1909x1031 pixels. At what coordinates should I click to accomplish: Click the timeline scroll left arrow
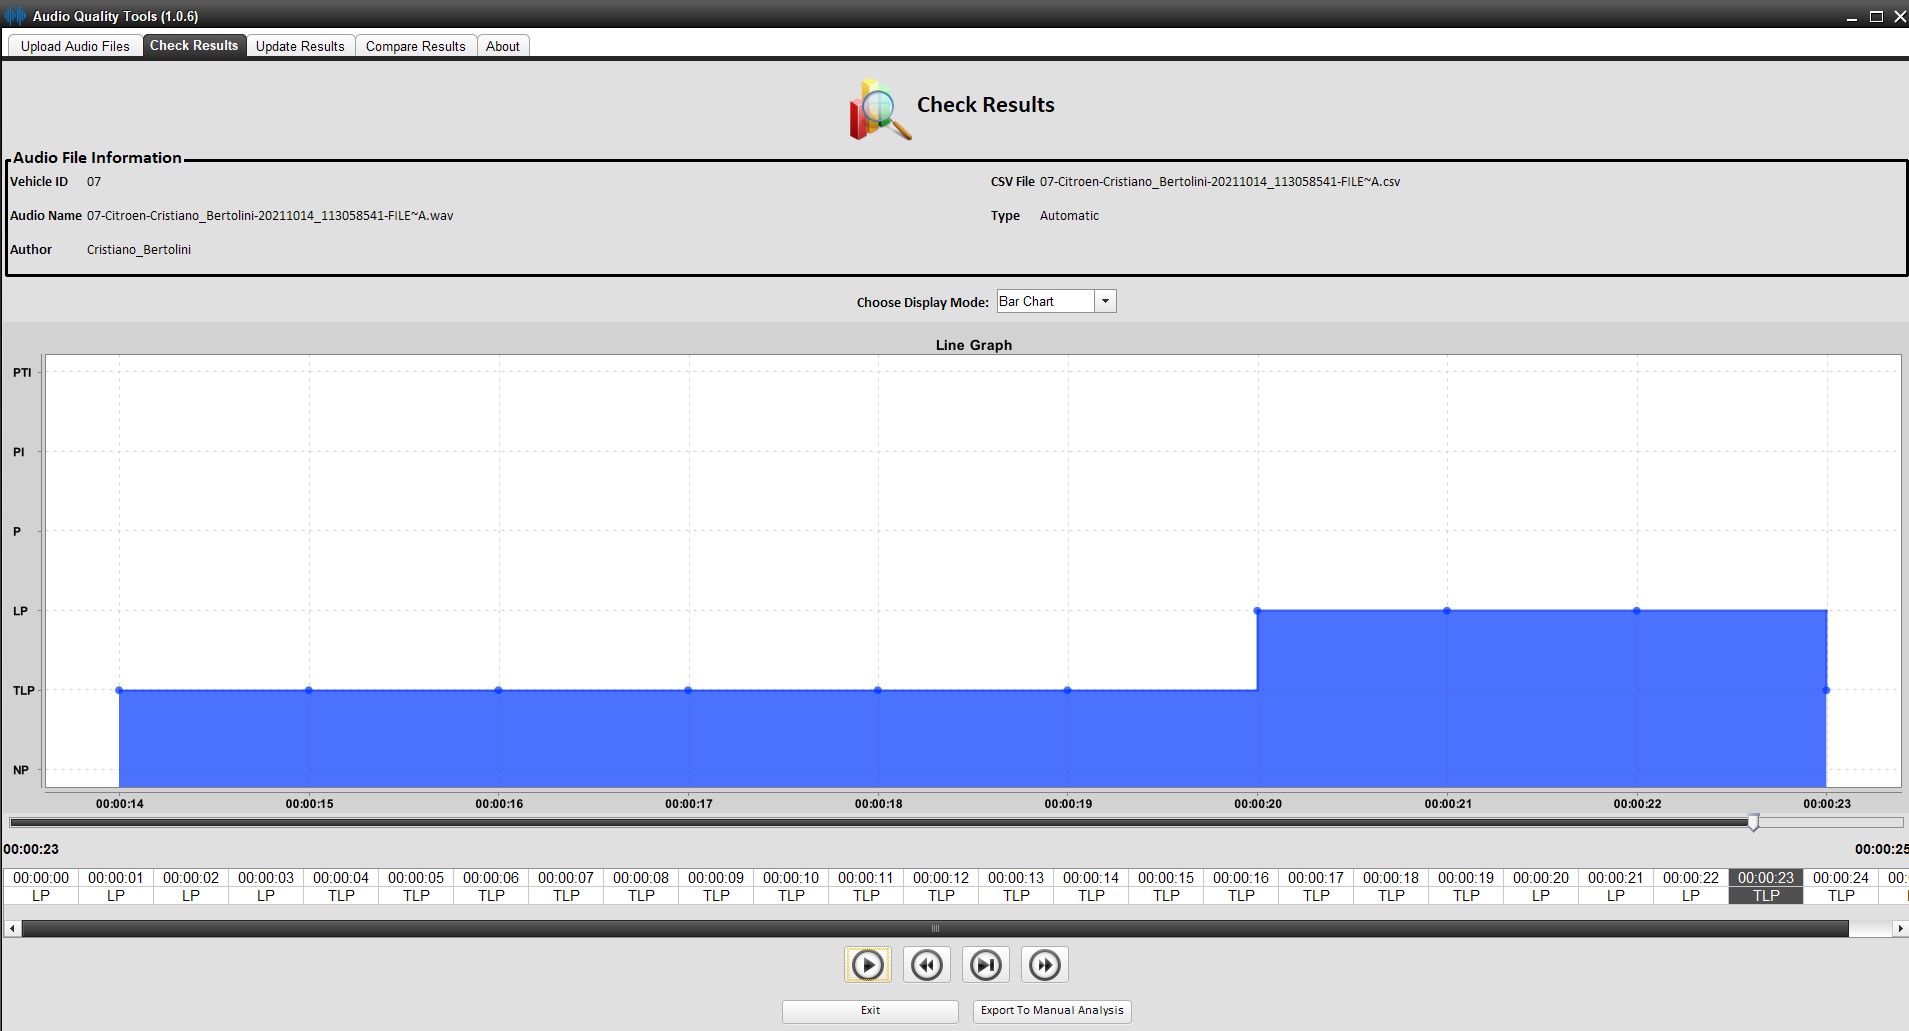click(x=12, y=929)
